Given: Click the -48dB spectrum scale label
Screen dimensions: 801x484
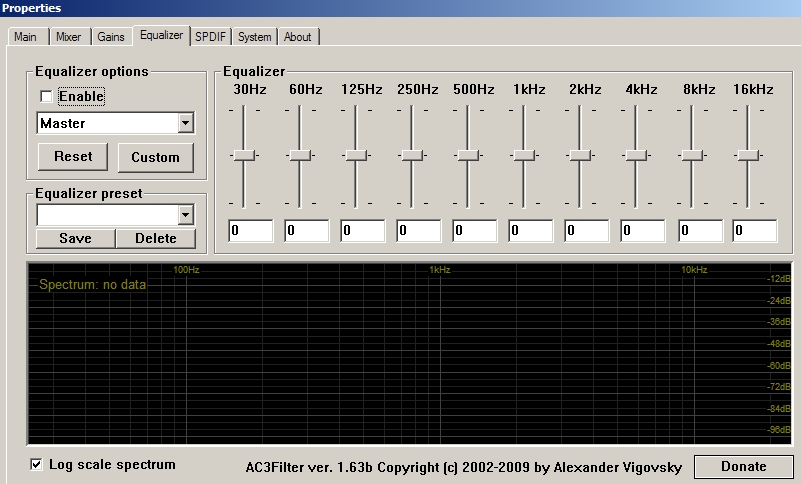Looking at the screenshot, I should tap(779, 343).
